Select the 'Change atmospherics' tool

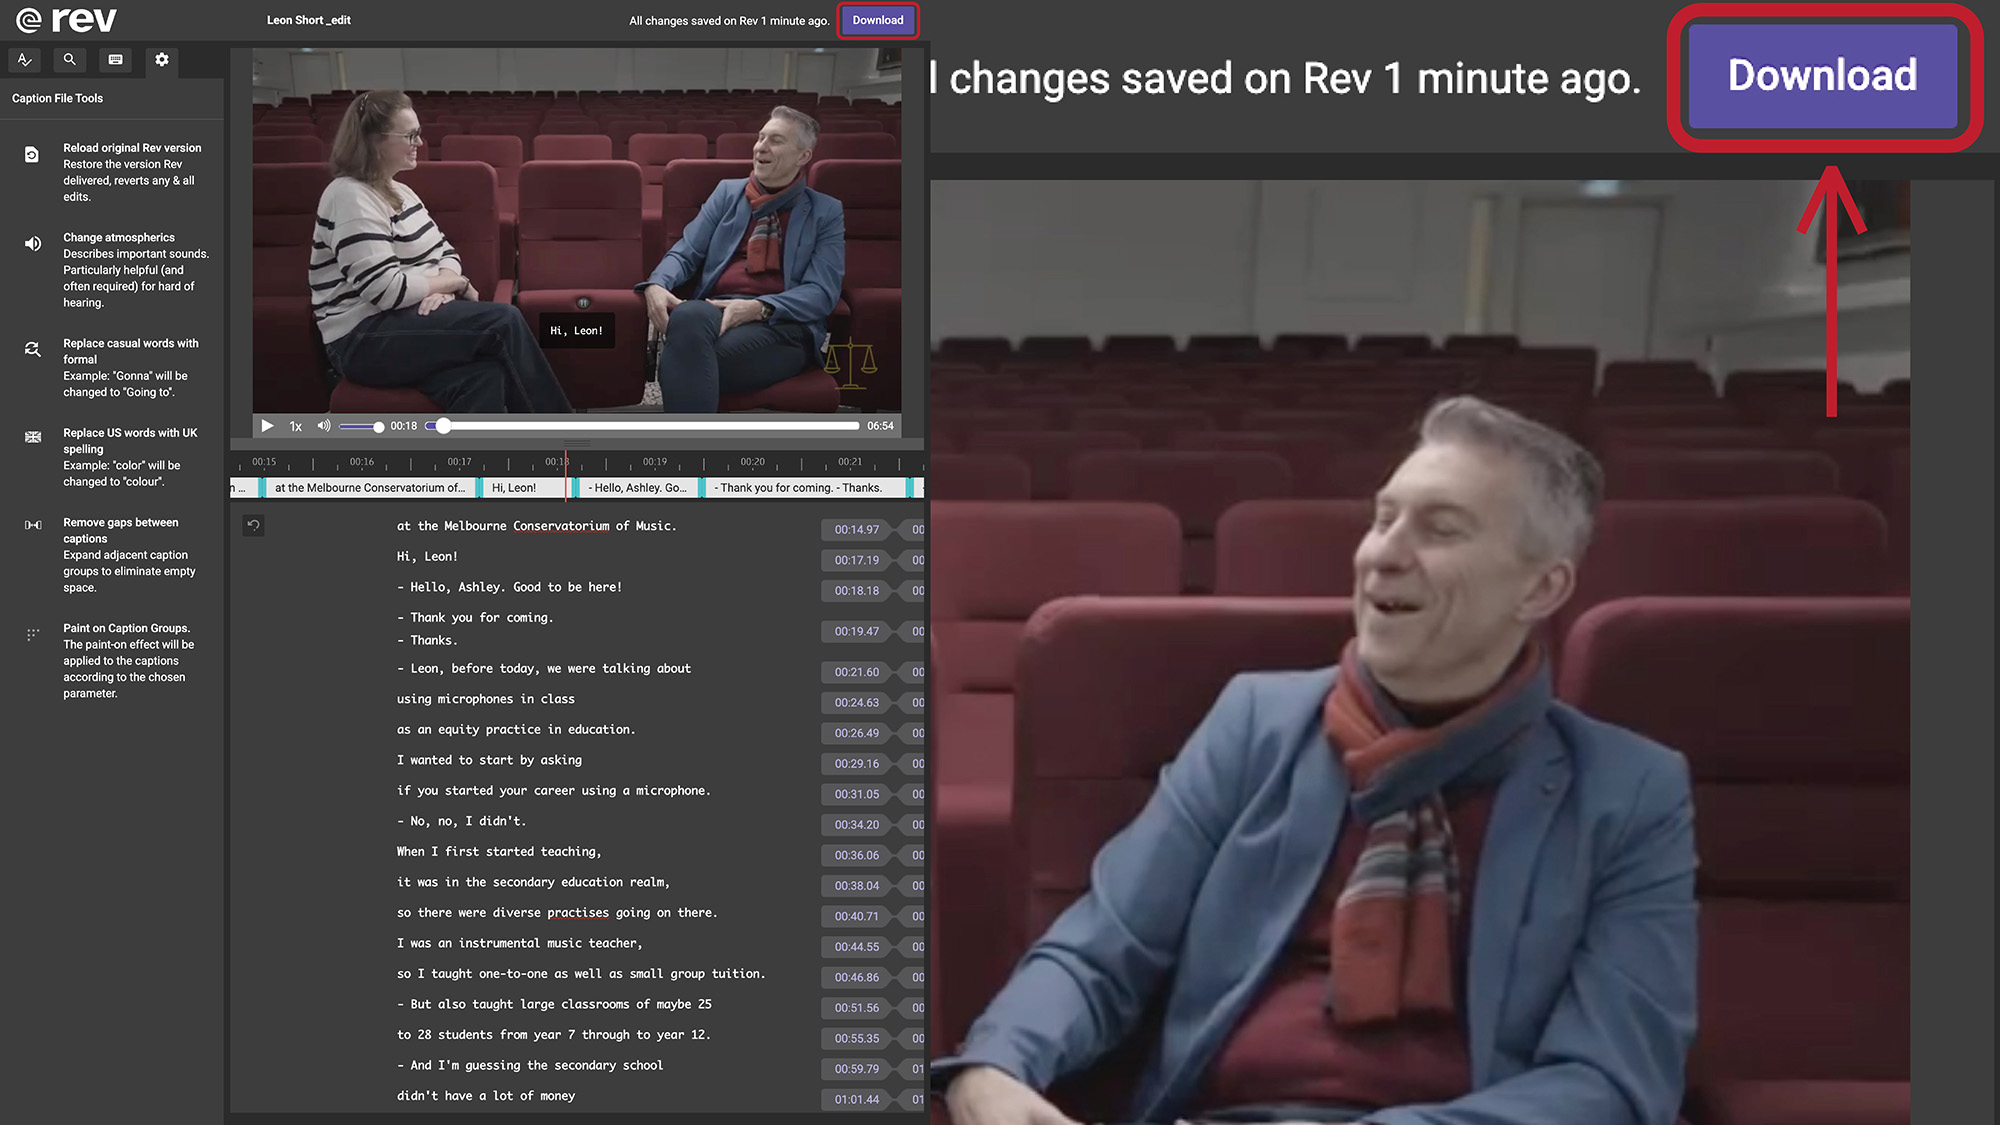pyautogui.click(x=136, y=270)
